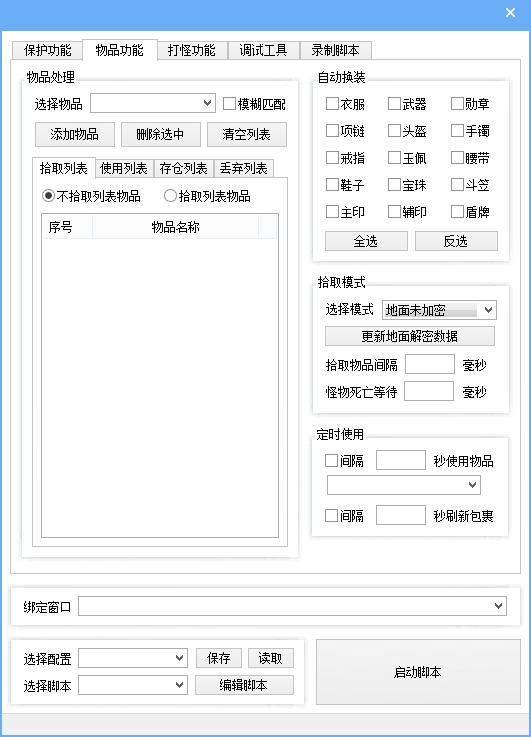Click the 读取 button
Image resolution: width=531 pixels, height=737 pixels.
(271, 658)
